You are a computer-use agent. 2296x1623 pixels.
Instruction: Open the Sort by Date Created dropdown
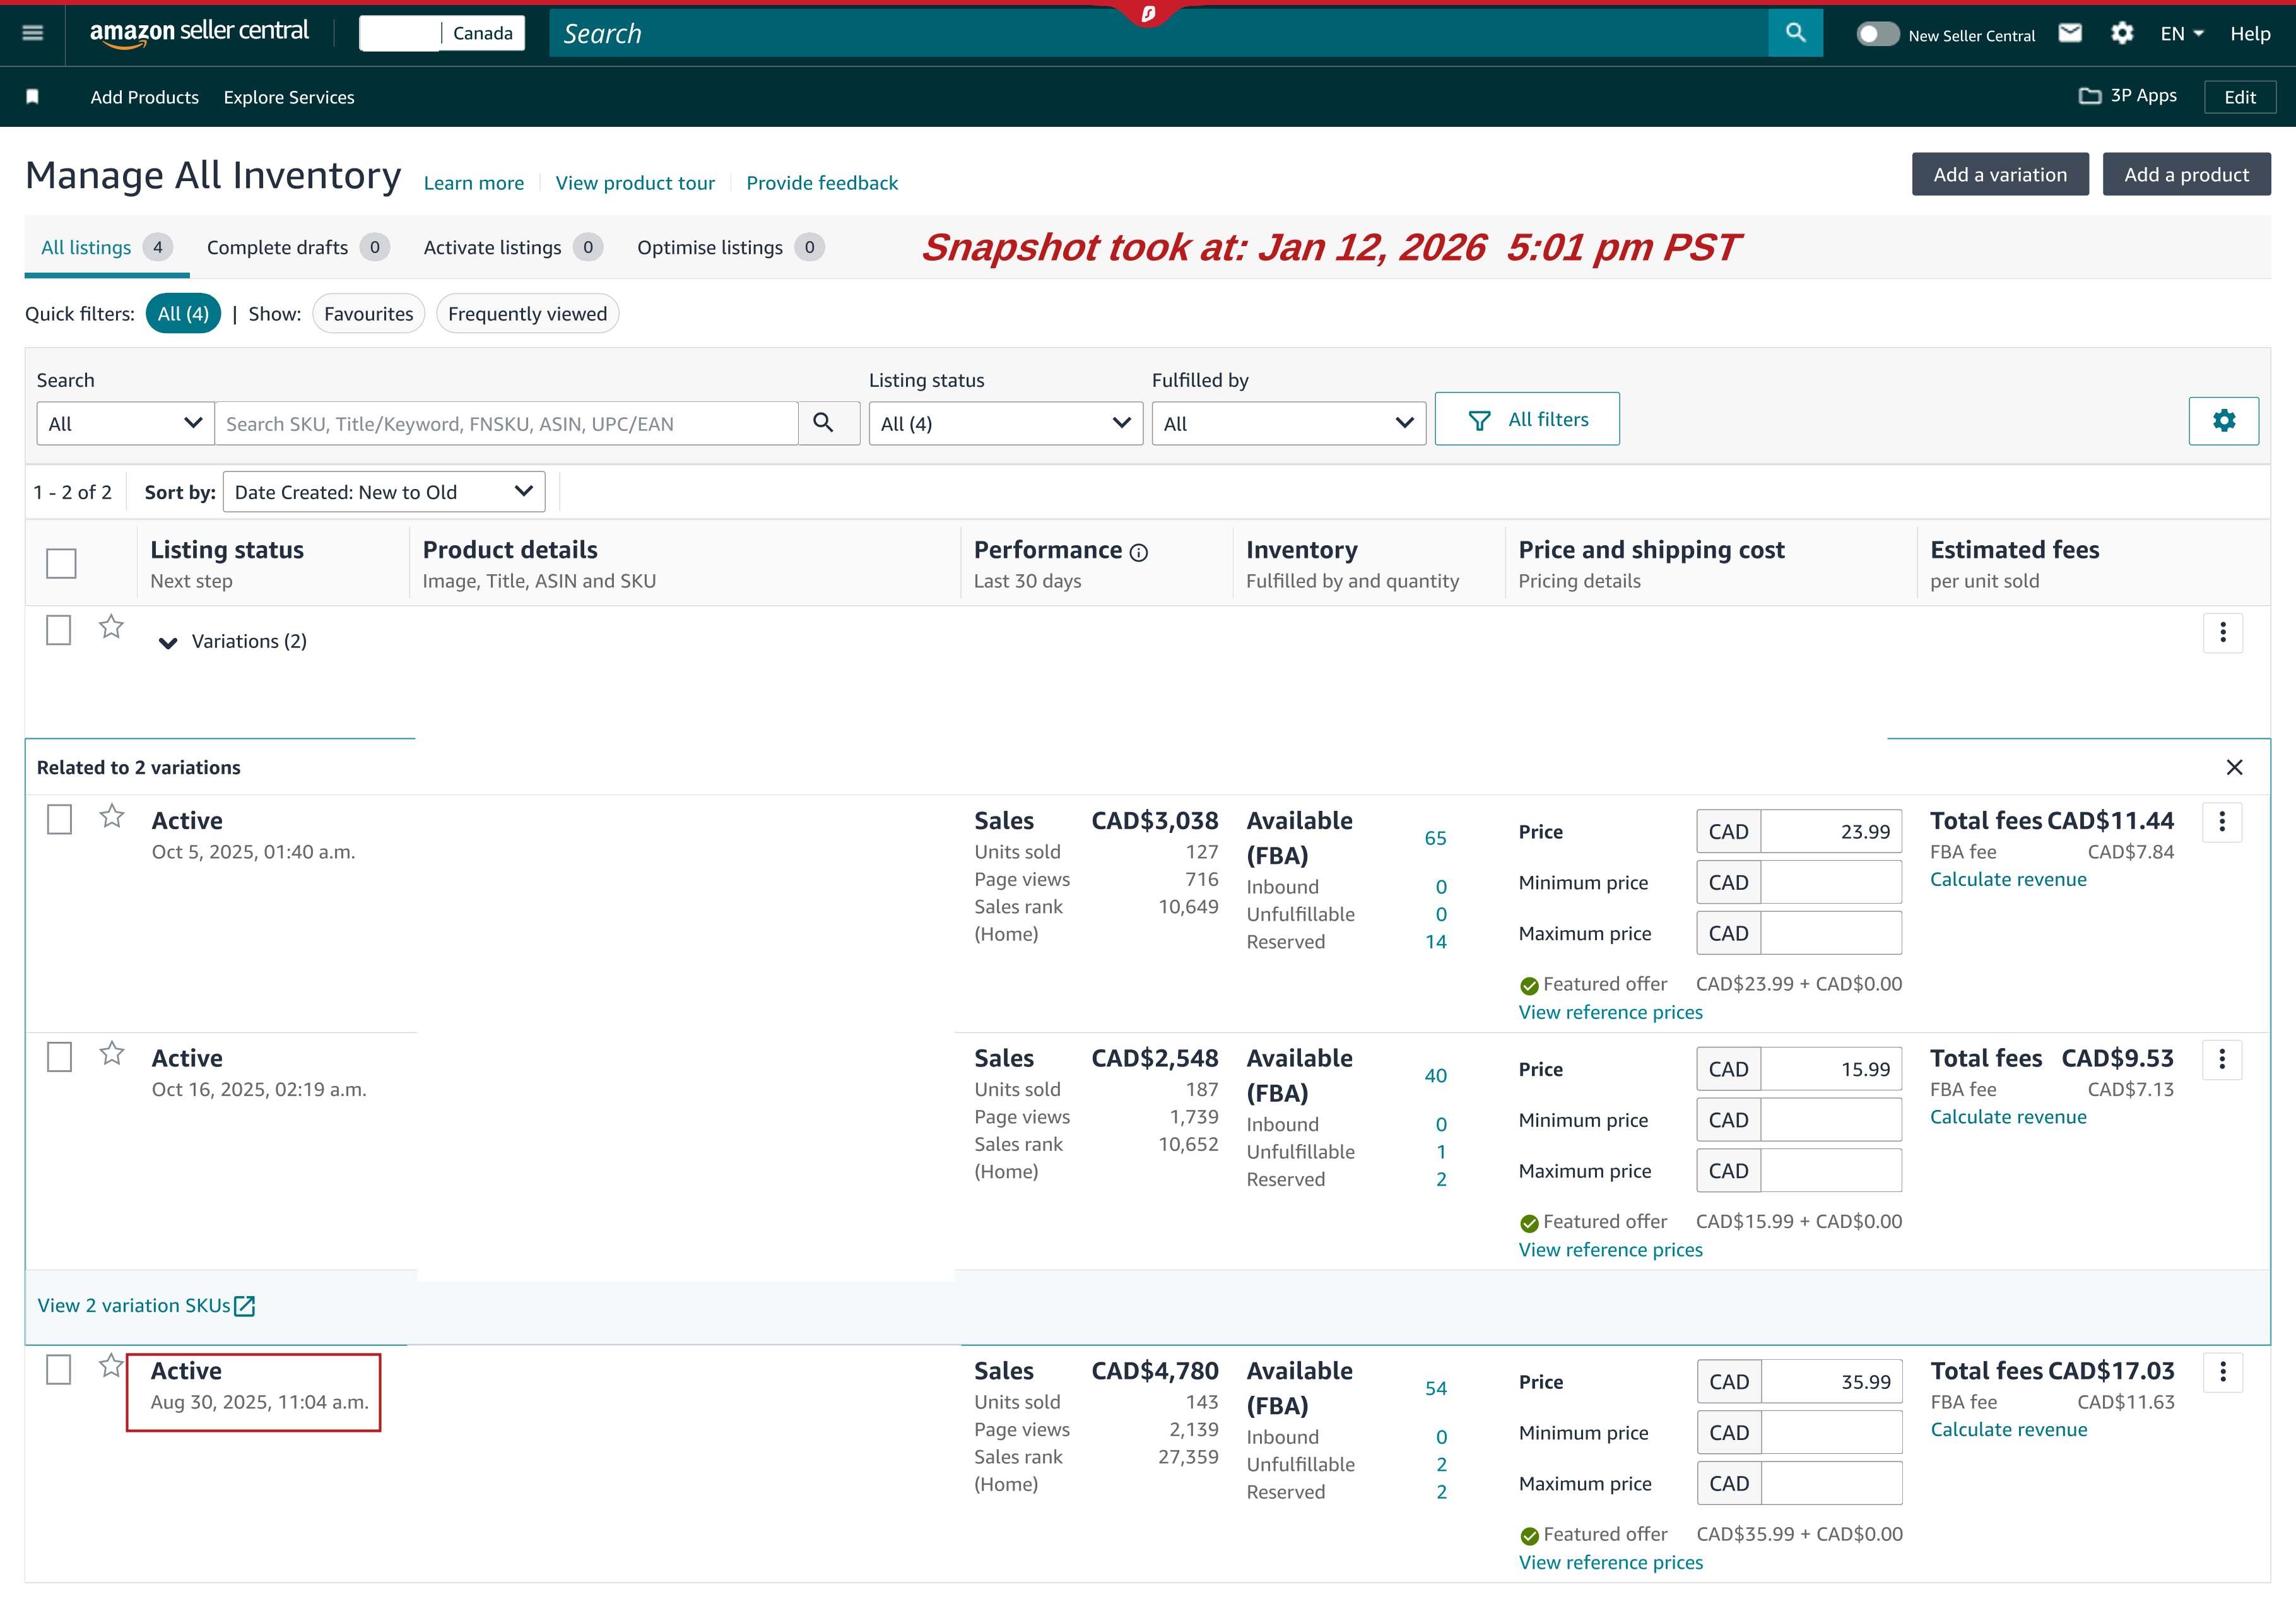coord(383,491)
